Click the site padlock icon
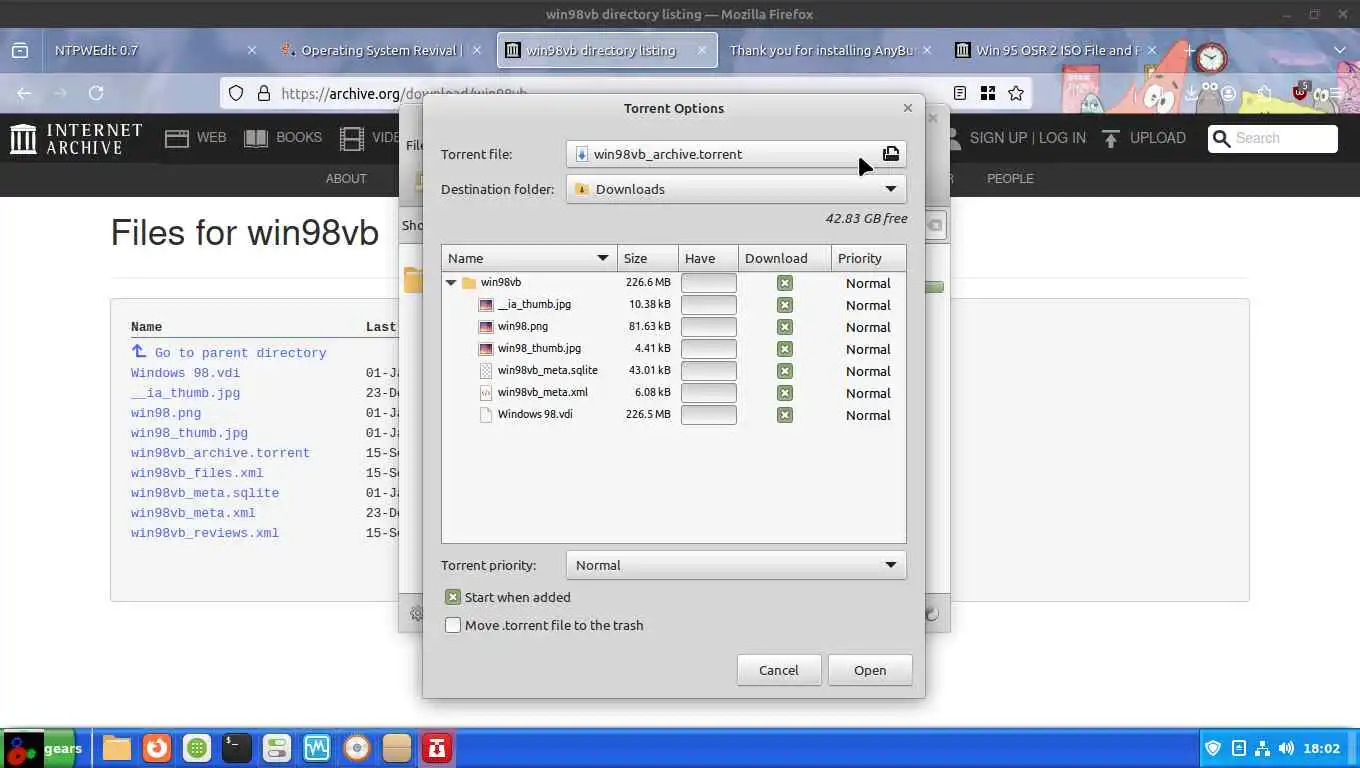The width and height of the screenshot is (1360, 768). [264, 93]
